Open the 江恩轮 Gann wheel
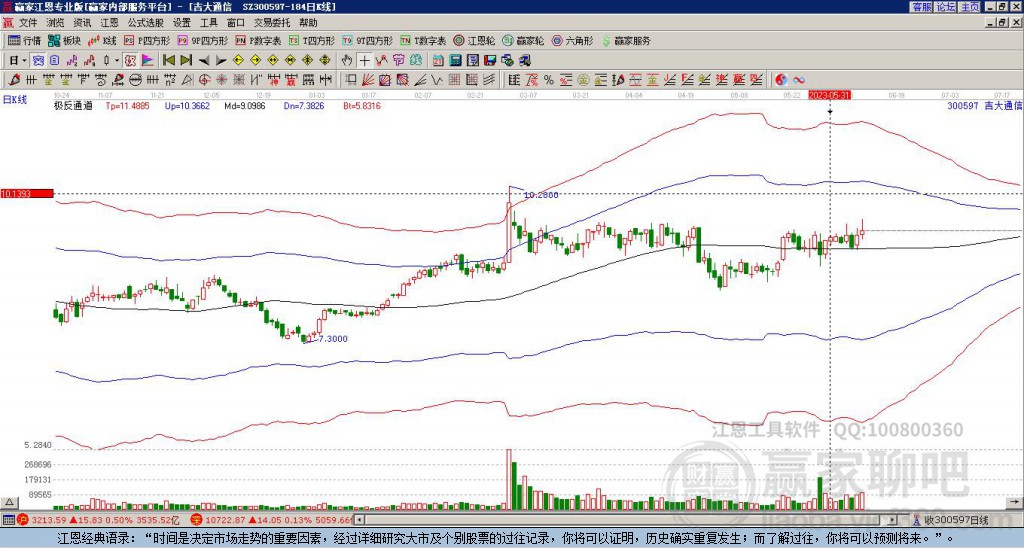This screenshot has width=1024, height=548. click(475, 40)
